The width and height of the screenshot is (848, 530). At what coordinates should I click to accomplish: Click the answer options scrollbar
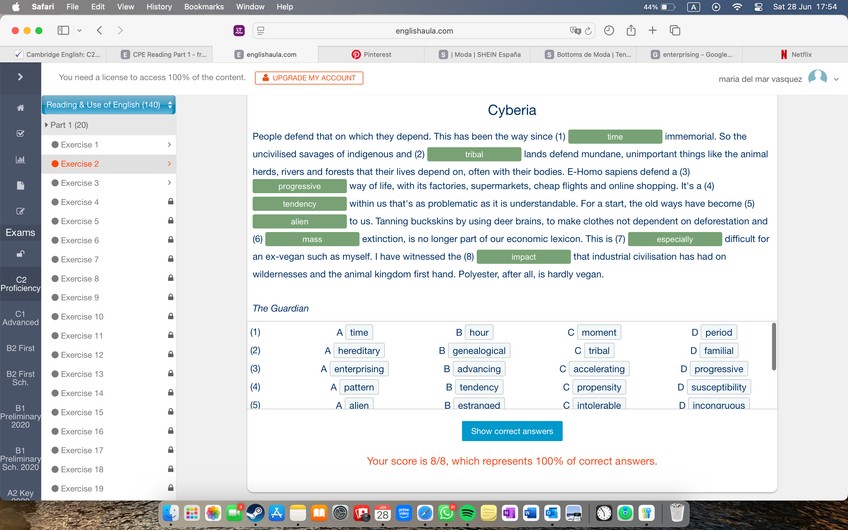[773, 347]
